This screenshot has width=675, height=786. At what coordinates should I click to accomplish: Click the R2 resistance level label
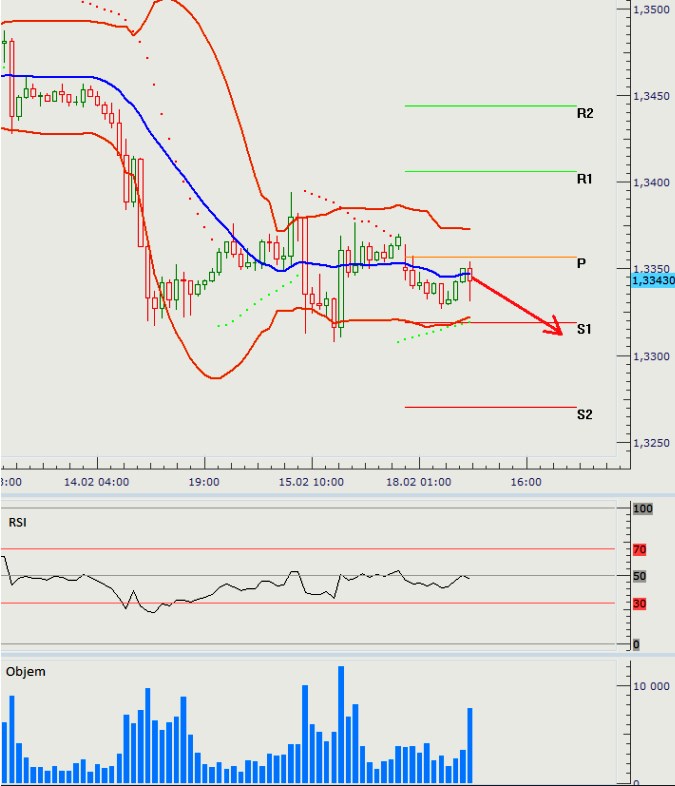585,113
